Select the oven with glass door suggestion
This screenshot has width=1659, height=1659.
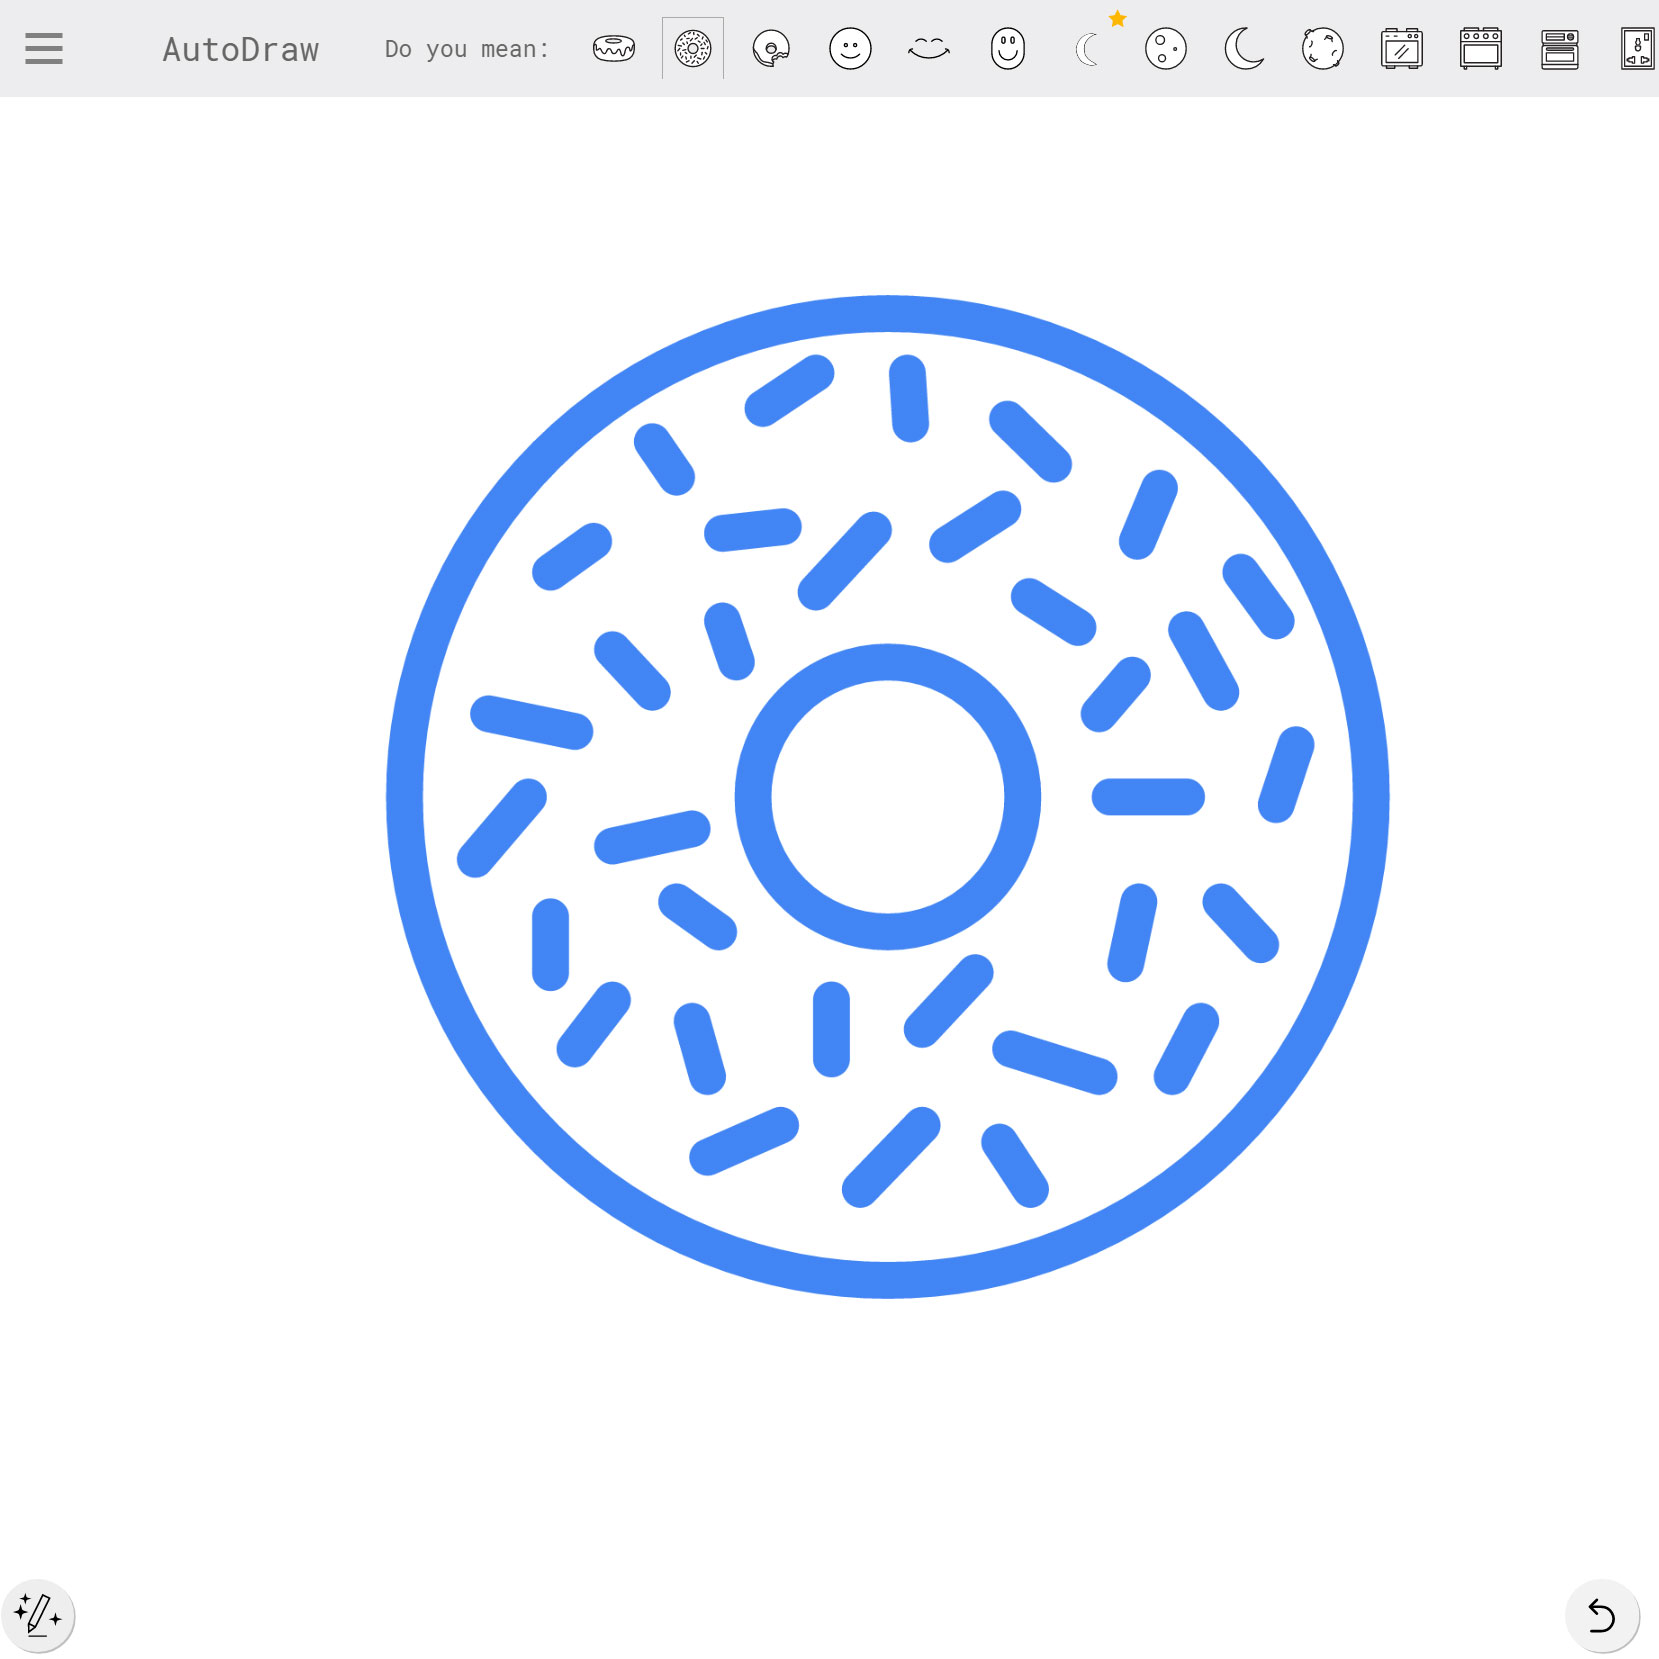1401,48
